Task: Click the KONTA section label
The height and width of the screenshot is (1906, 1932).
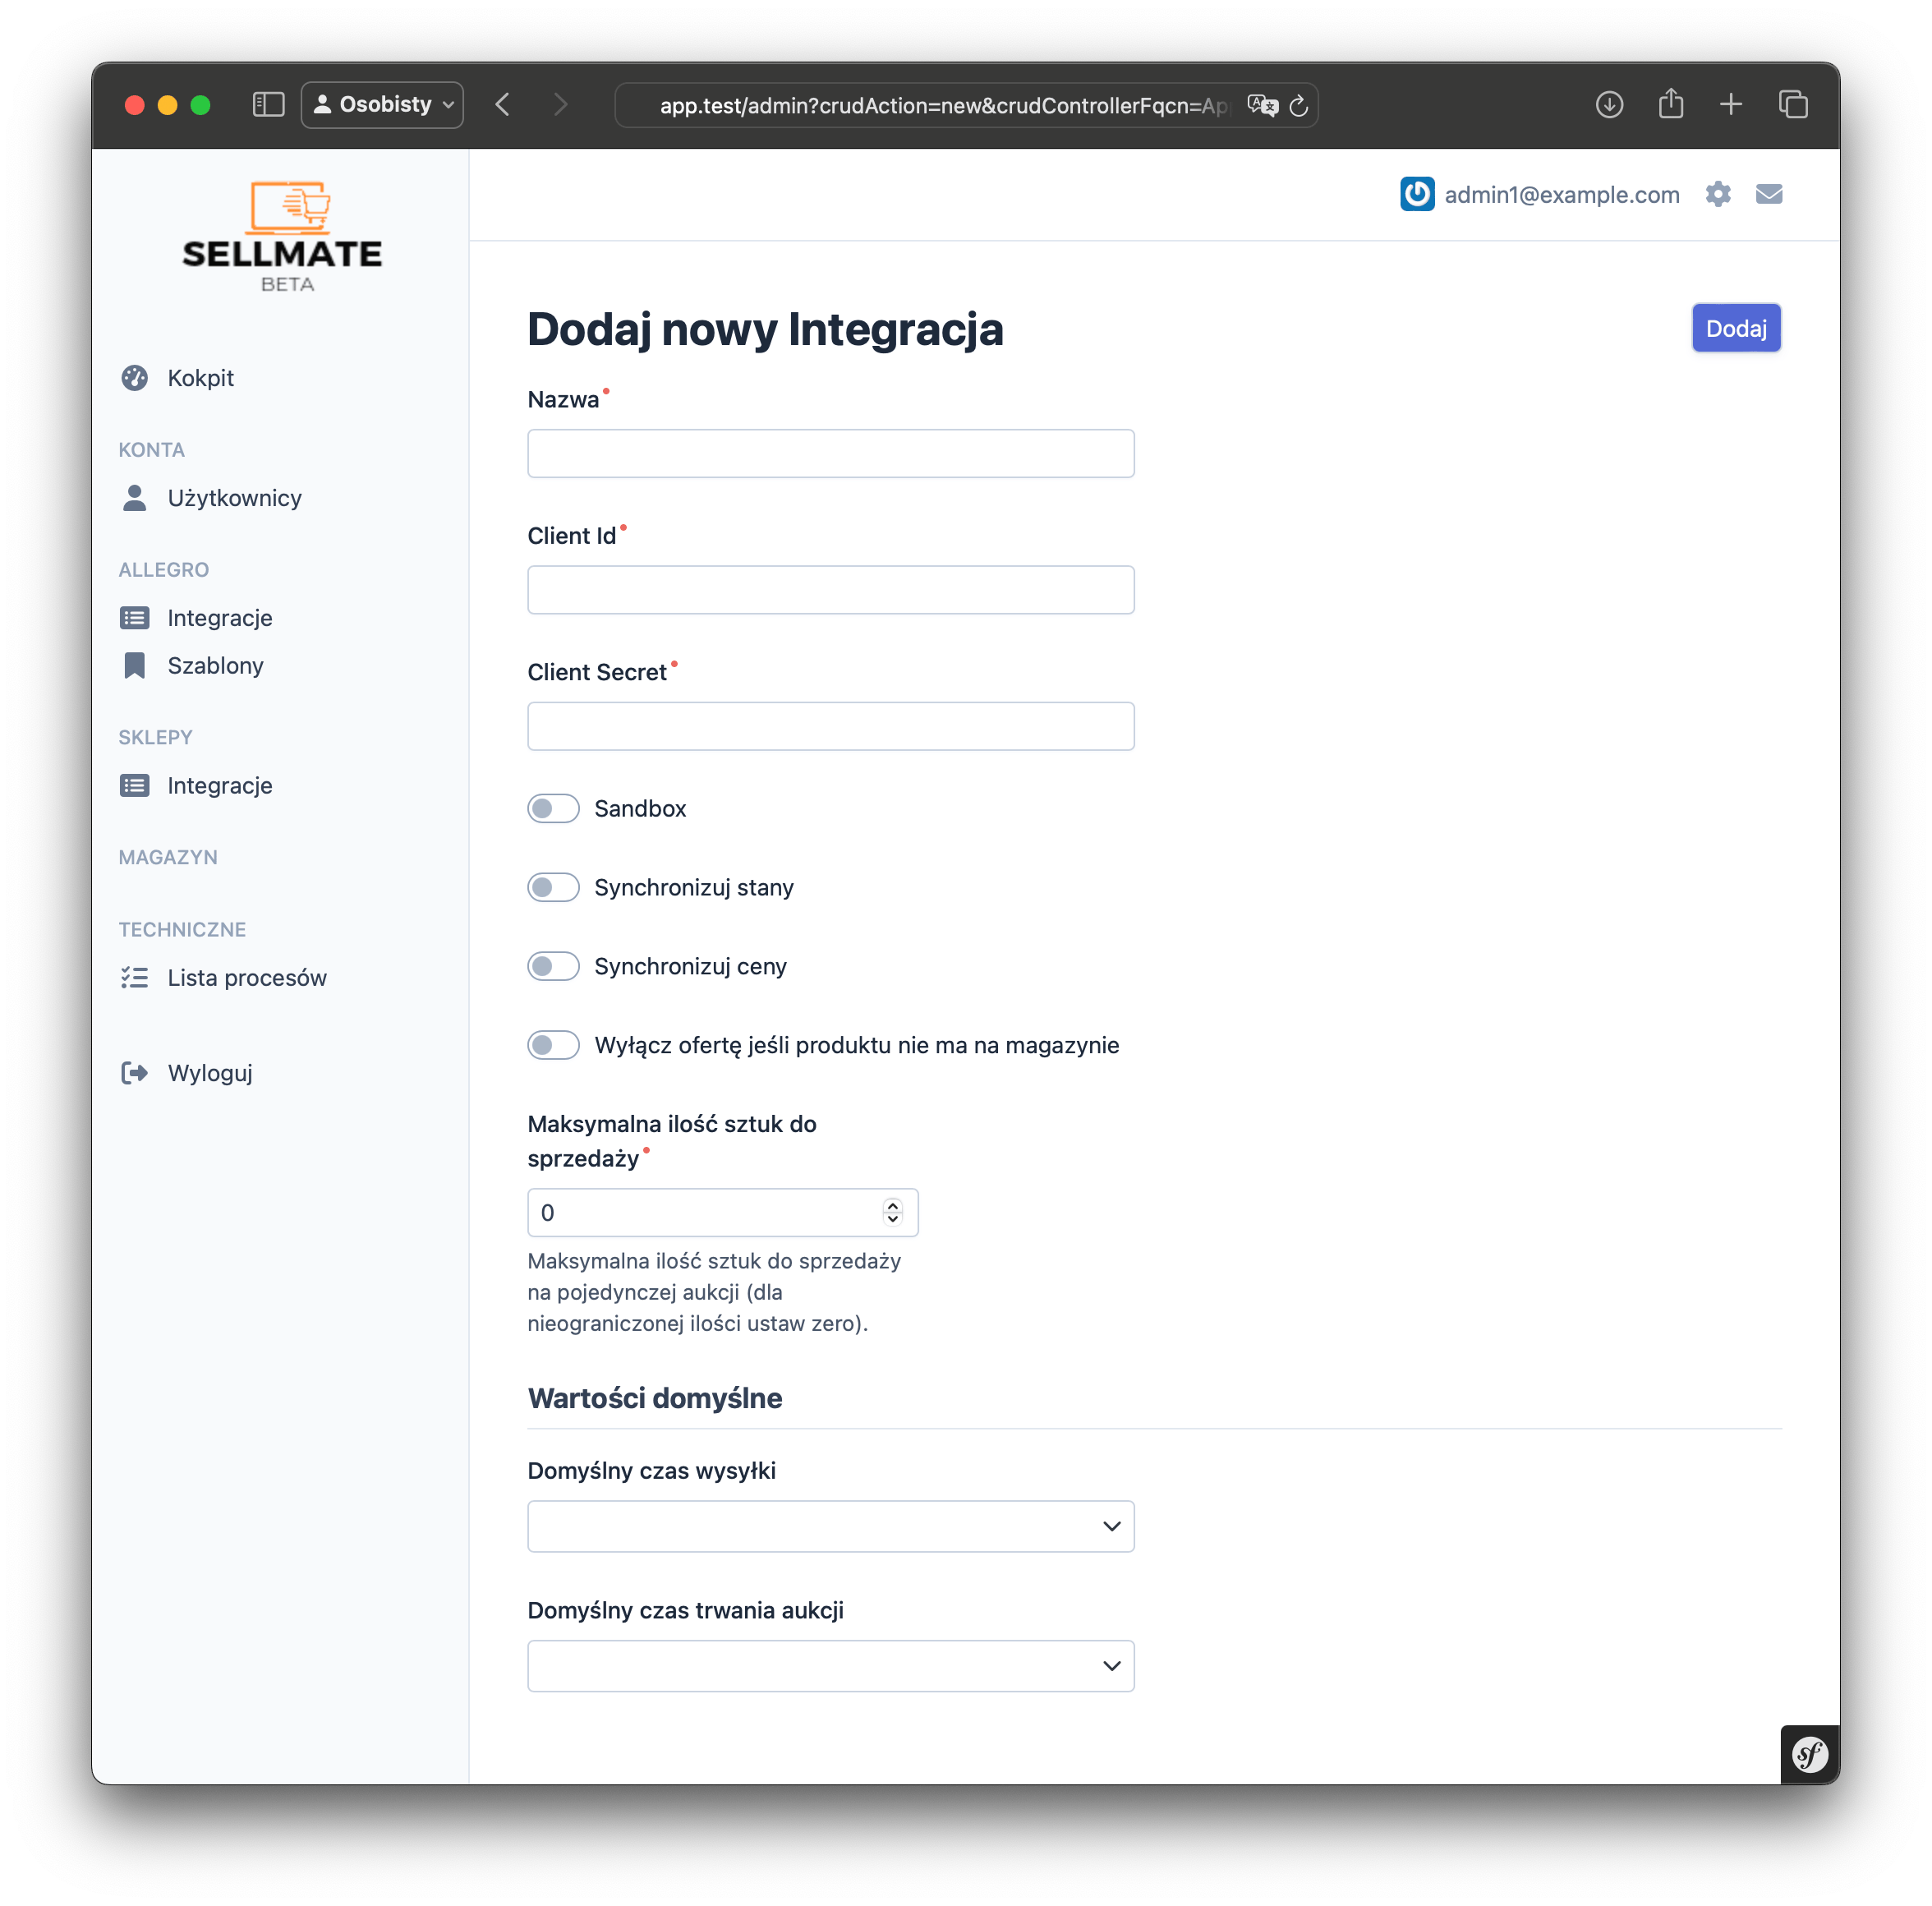Action: [x=152, y=450]
